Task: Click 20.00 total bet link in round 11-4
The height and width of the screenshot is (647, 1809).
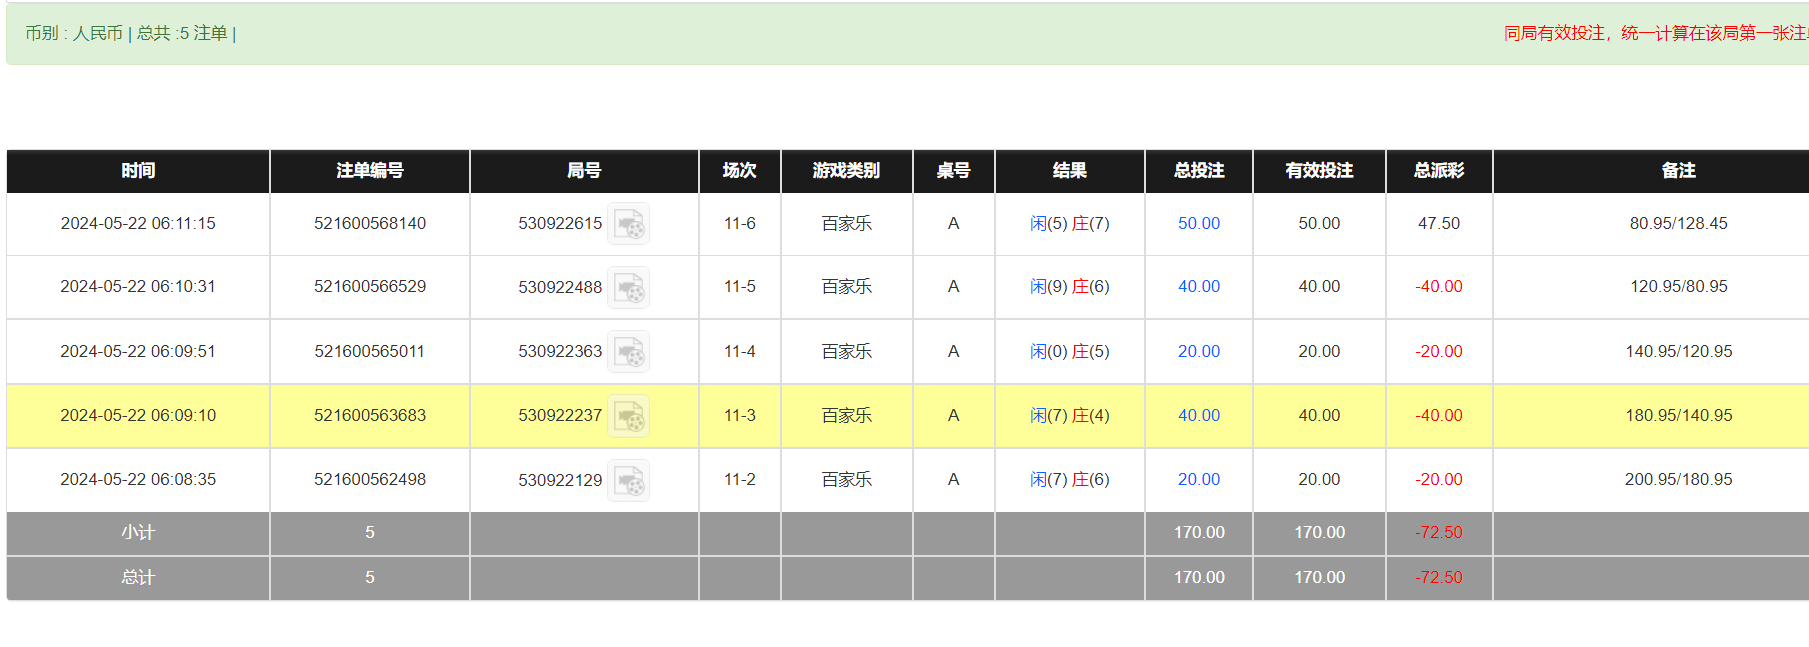Action: coord(1198,352)
